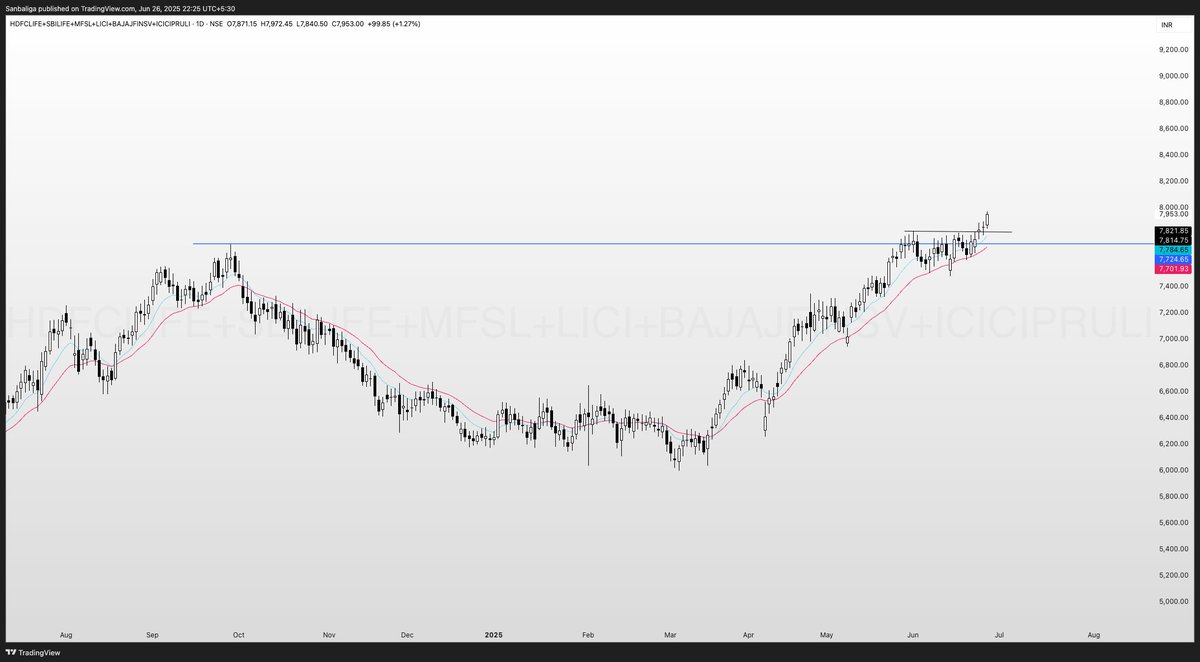
Task: Click the 9,000.00 price axis label
Action: coord(1174,76)
